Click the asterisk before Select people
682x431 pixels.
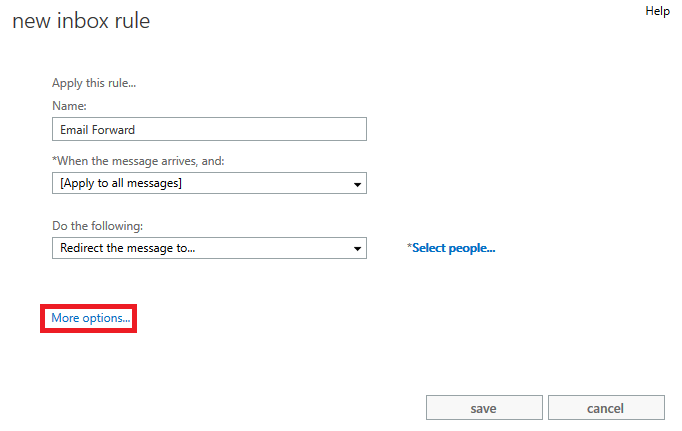(x=409, y=247)
